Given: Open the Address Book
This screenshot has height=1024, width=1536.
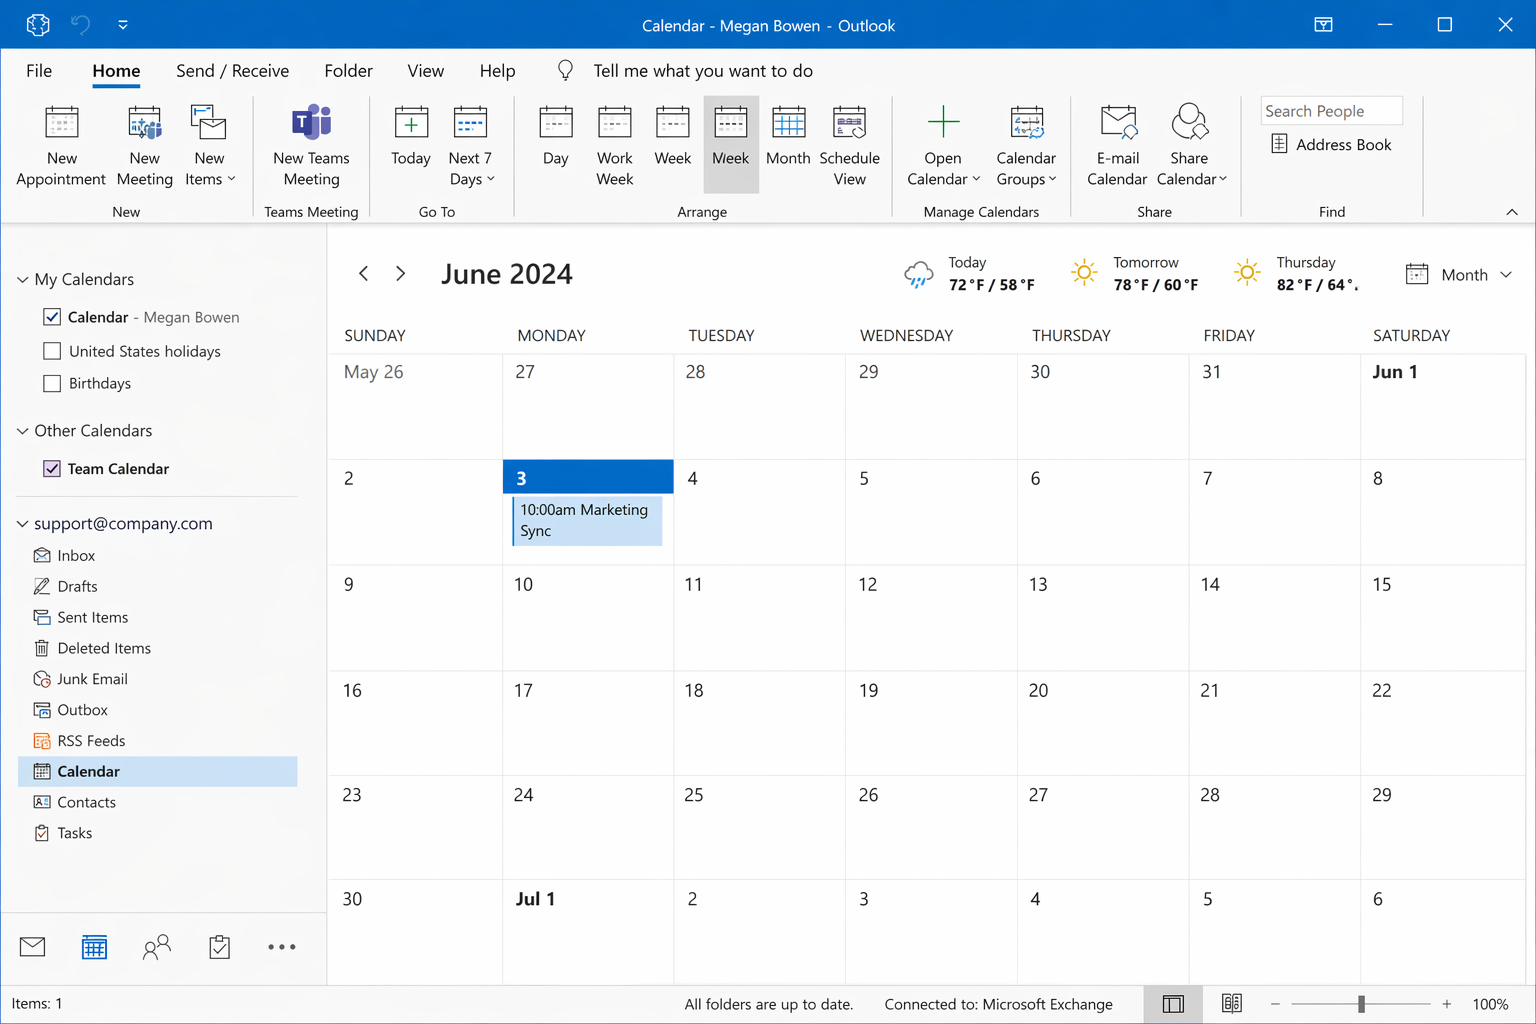Looking at the screenshot, I should (x=1331, y=145).
